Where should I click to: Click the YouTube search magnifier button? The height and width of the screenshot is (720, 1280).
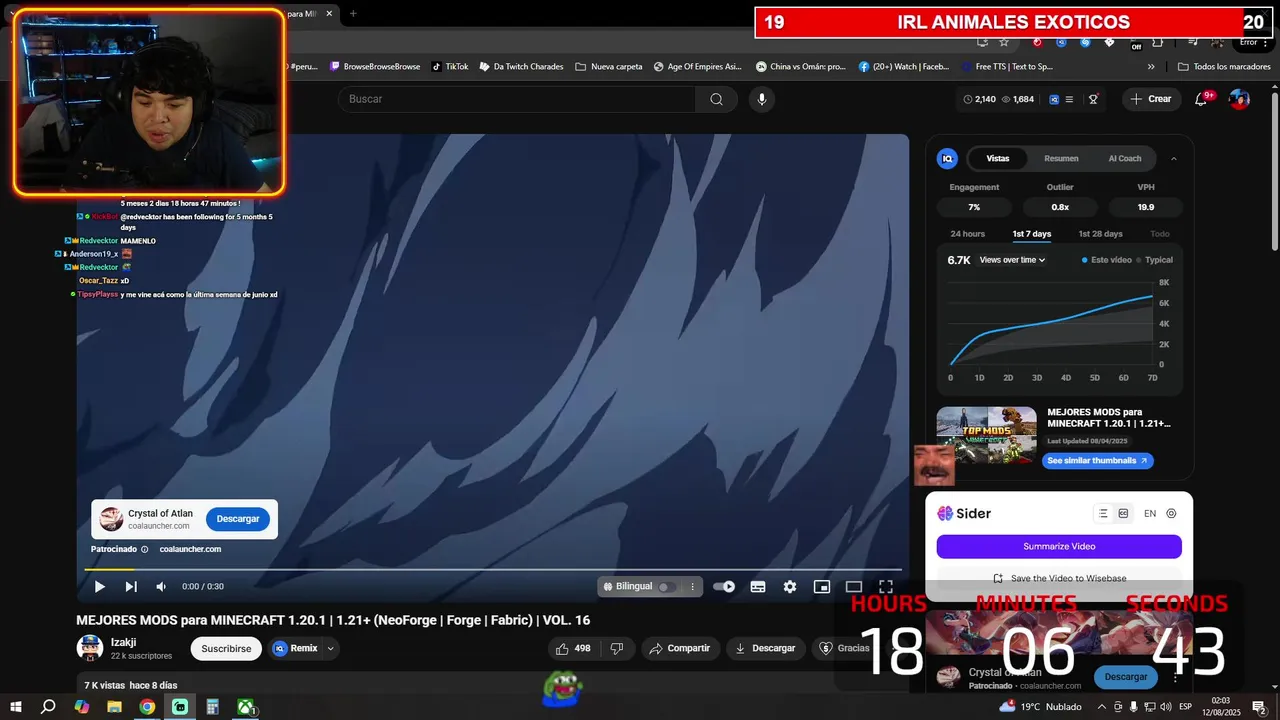coord(716,99)
